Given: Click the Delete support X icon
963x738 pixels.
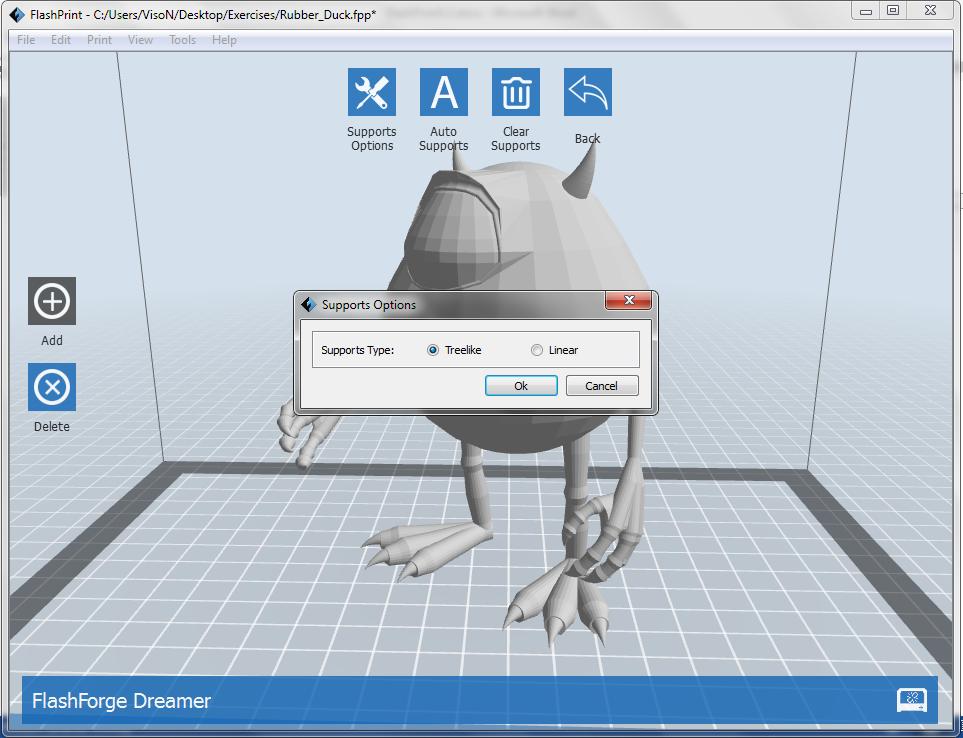Looking at the screenshot, I should coord(52,387).
